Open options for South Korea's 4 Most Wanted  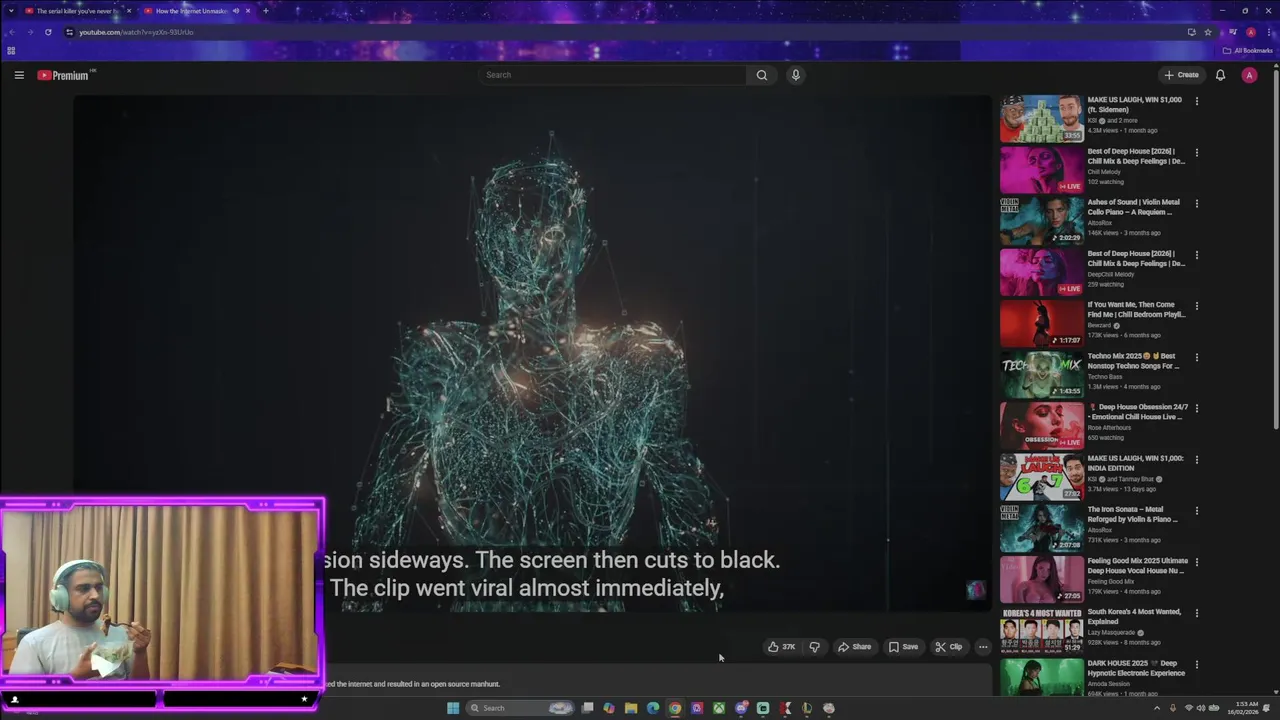pyautogui.click(x=1196, y=613)
